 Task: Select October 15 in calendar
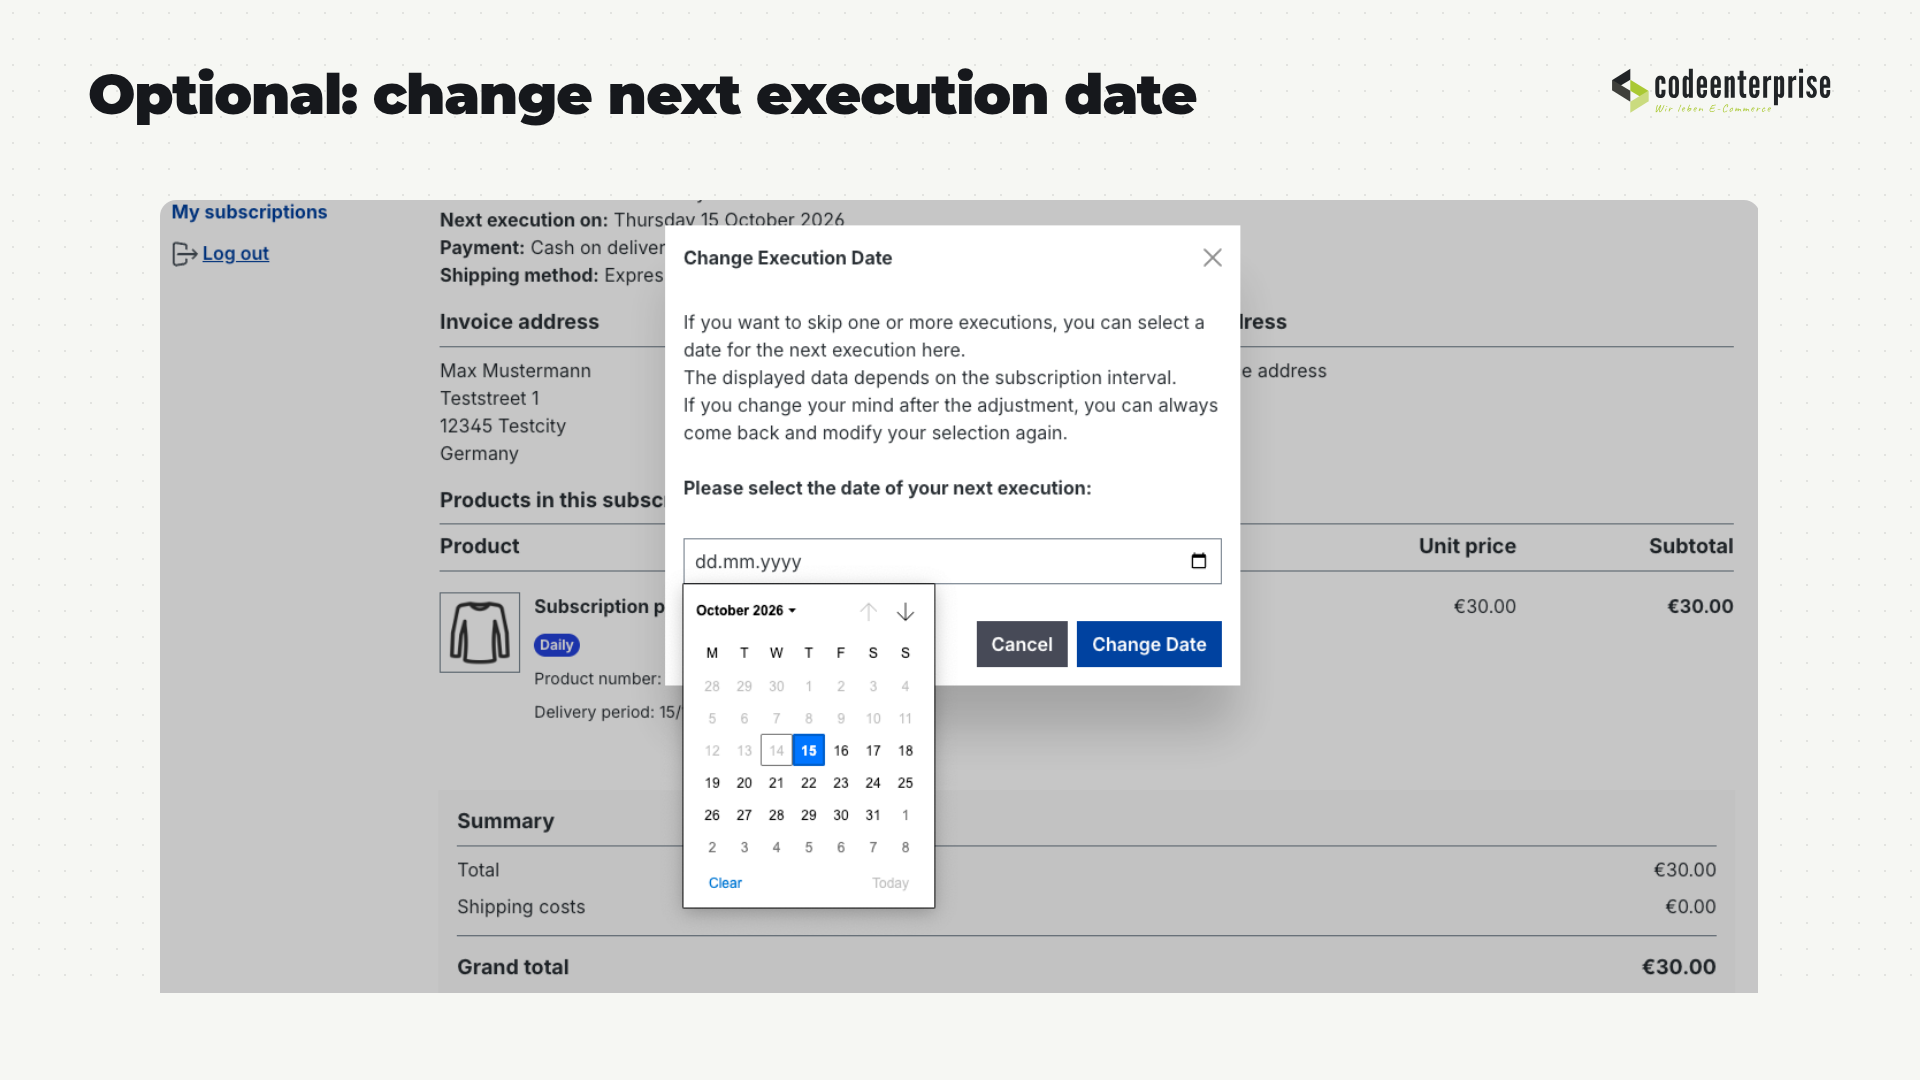(808, 750)
